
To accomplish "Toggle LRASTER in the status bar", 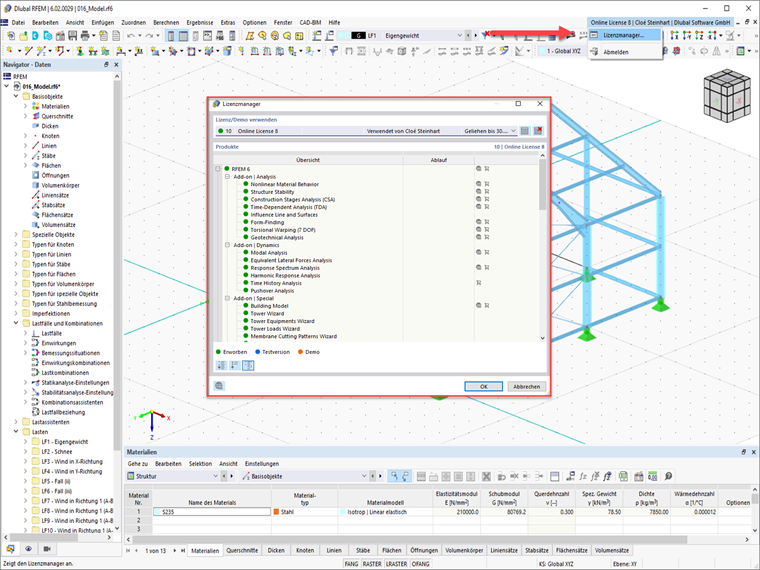I will tap(396, 564).
